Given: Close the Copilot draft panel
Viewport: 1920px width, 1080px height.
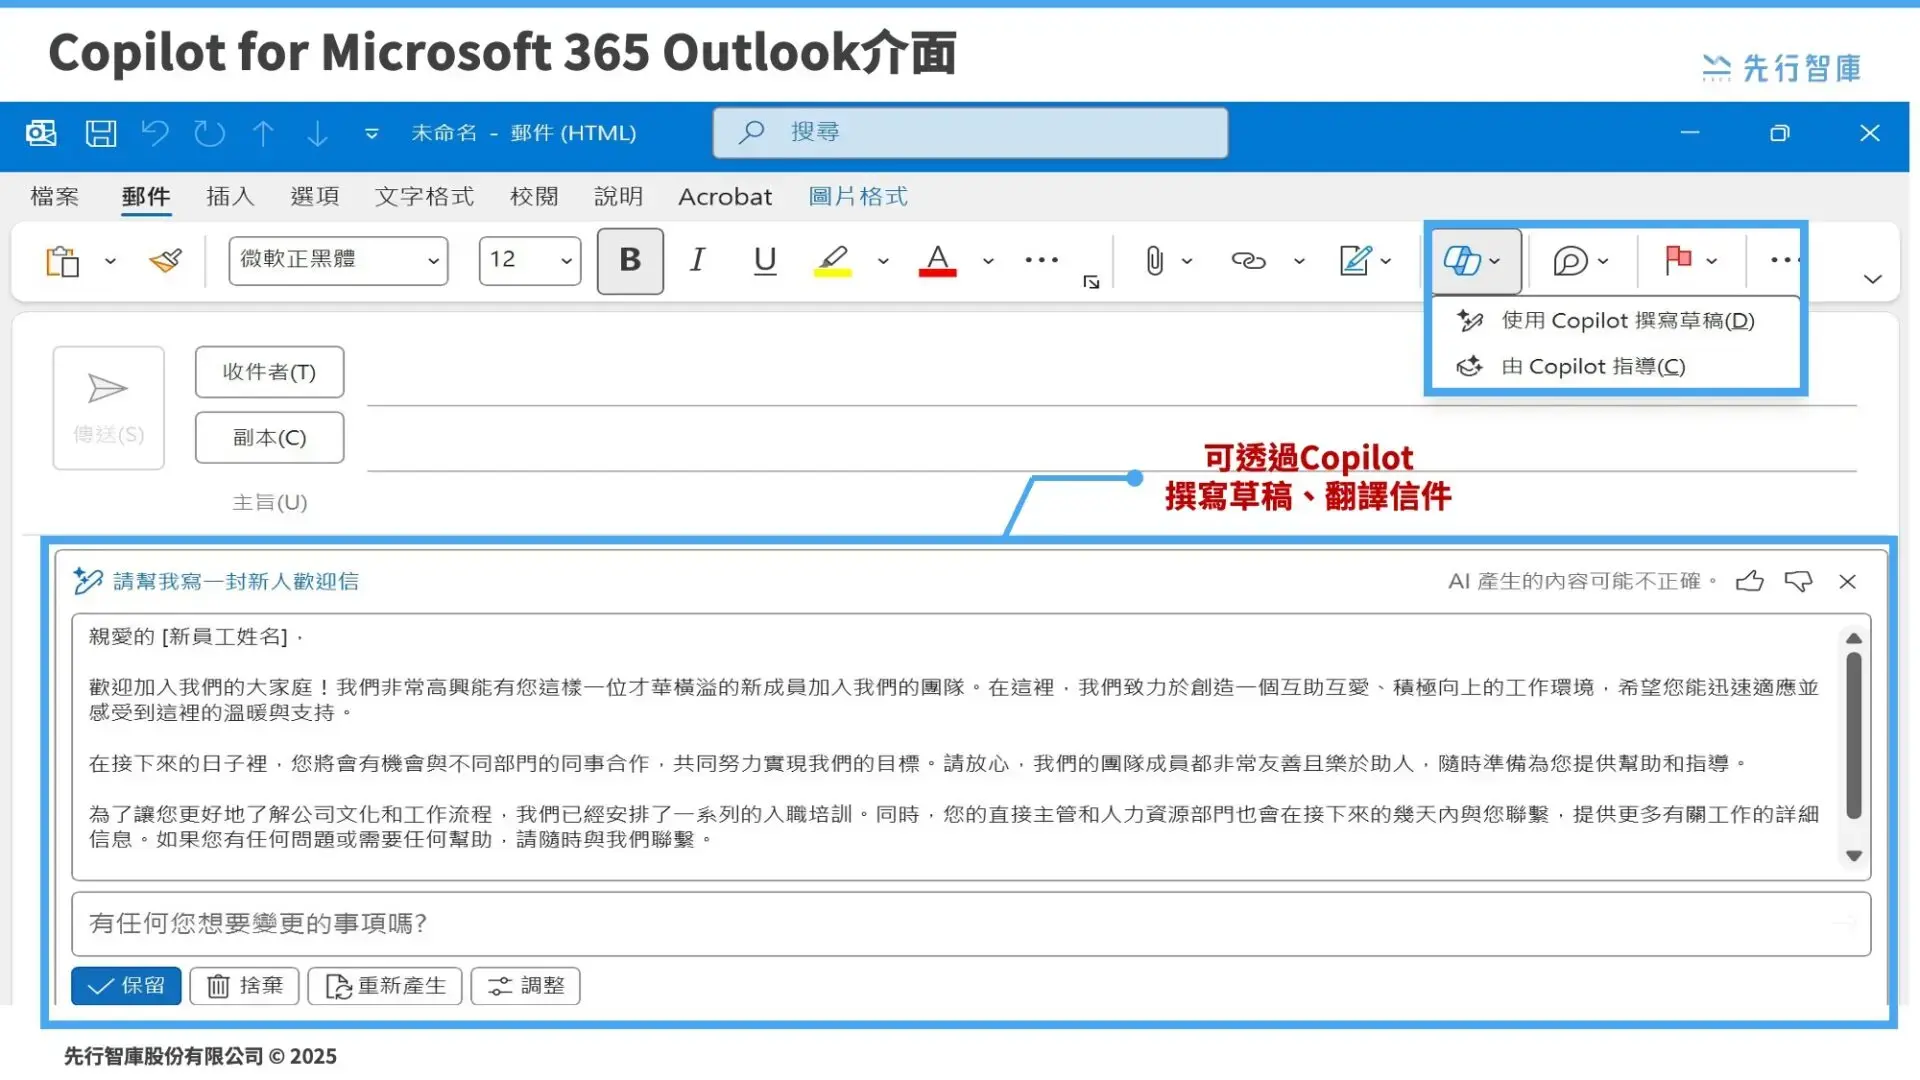Looking at the screenshot, I should pyautogui.click(x=1847, y=581).
